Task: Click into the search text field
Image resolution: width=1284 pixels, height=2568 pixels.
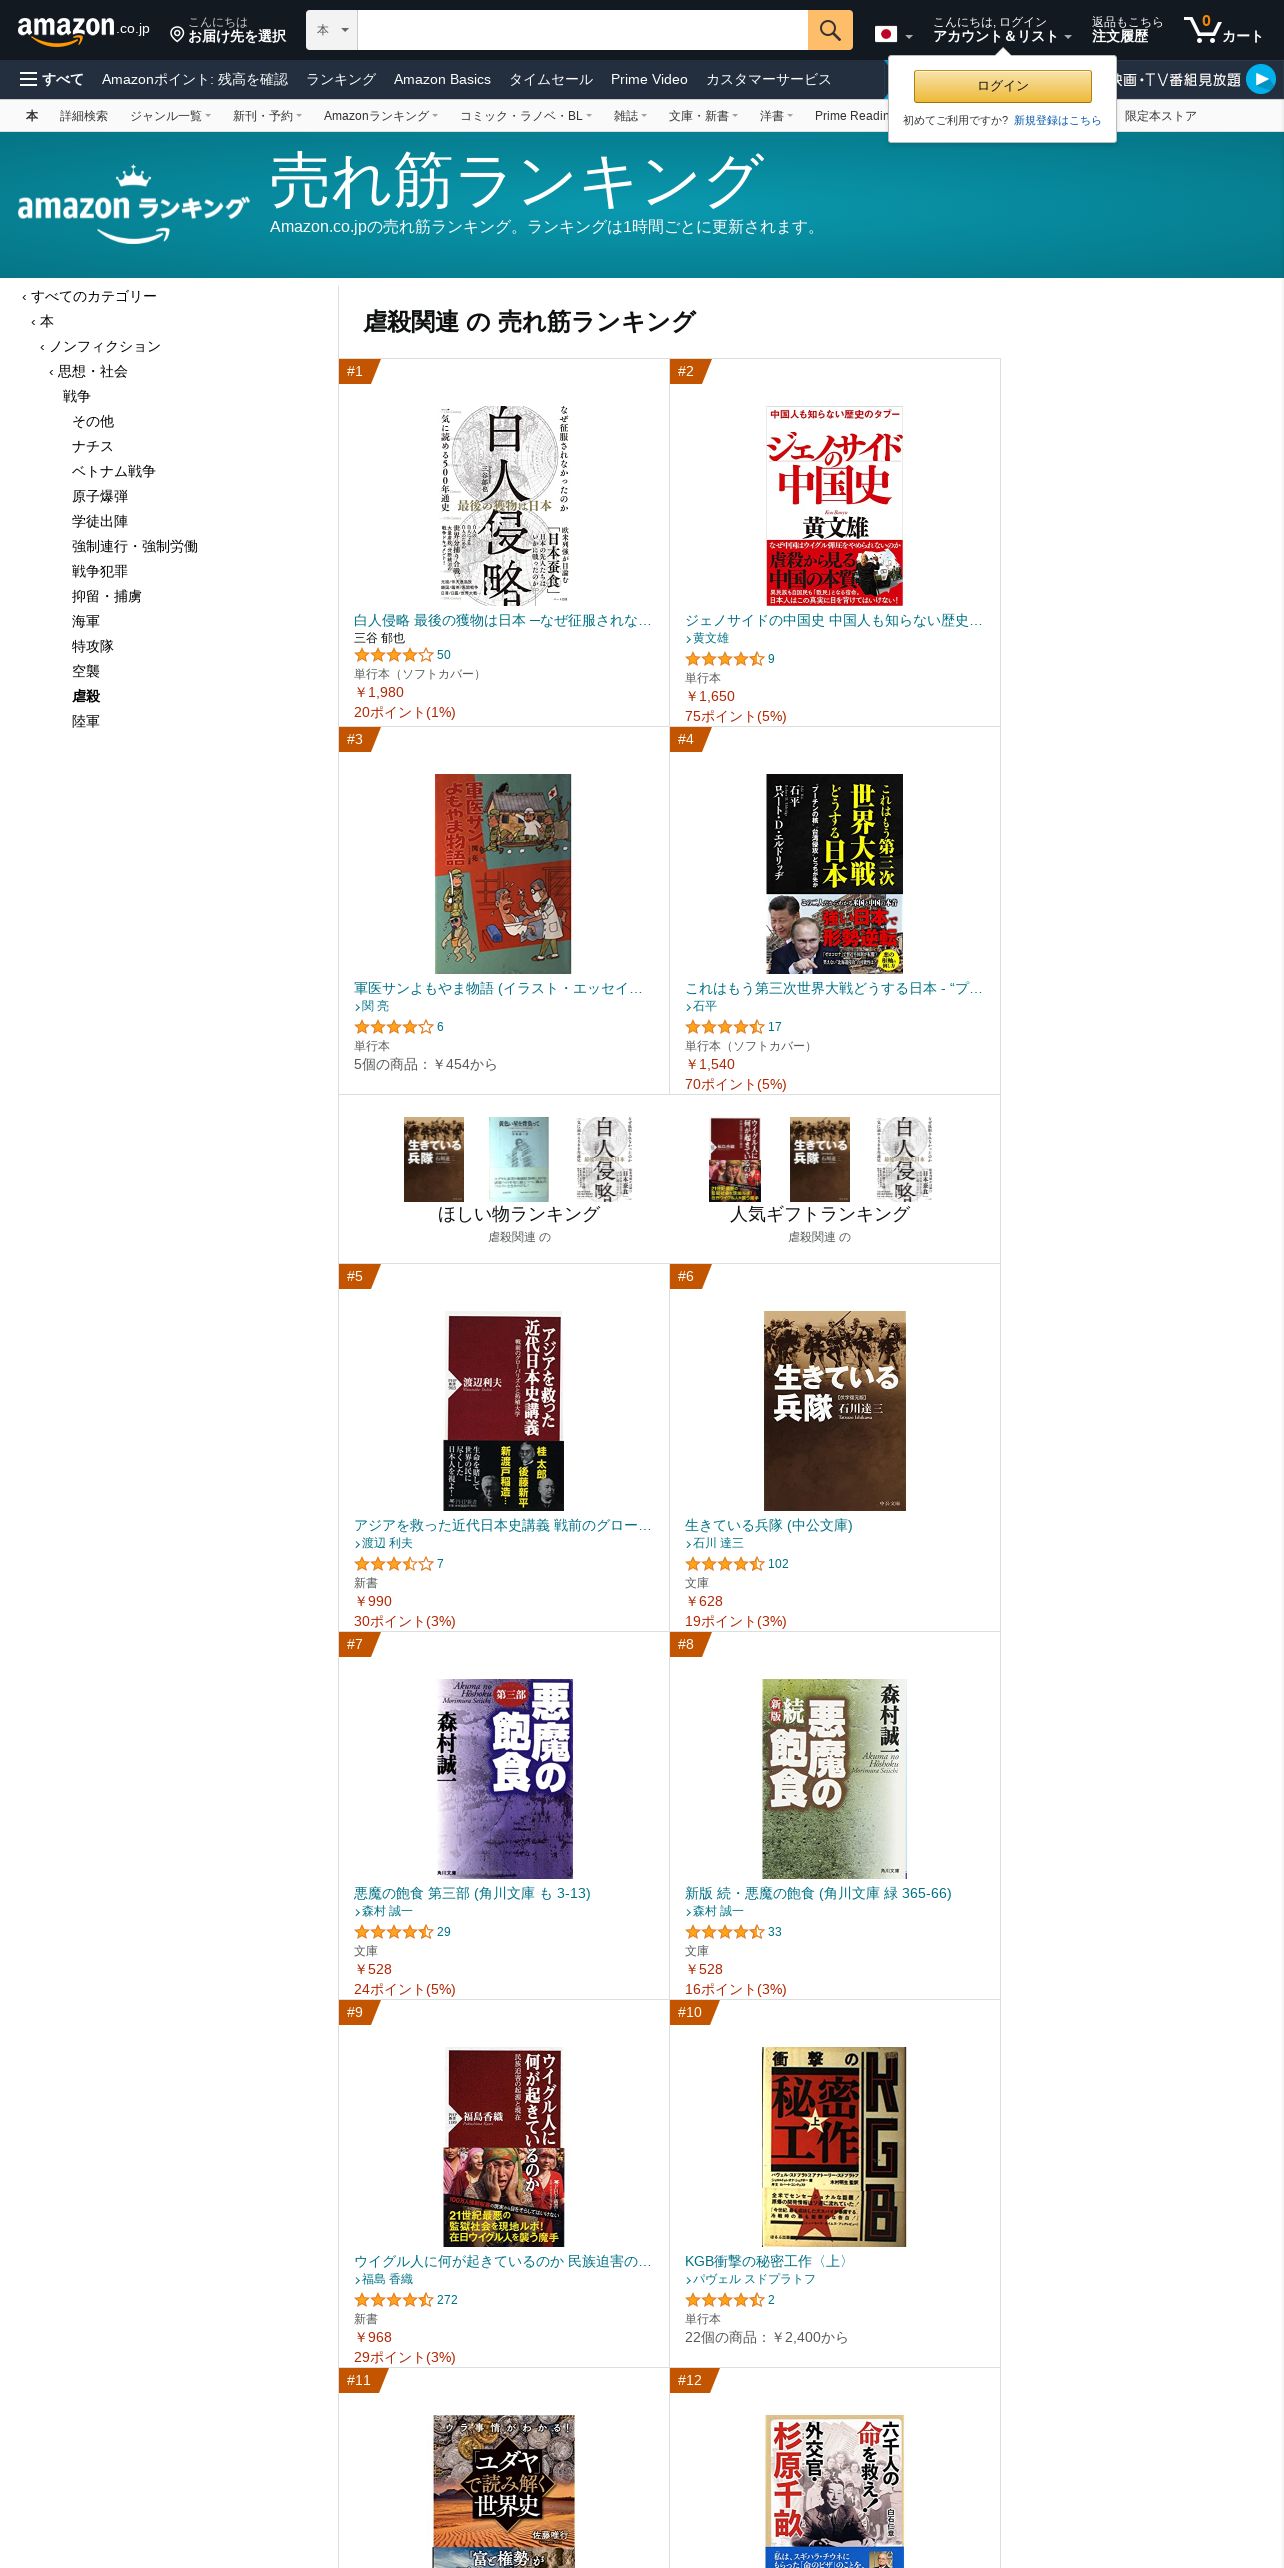Action: [582, 30]
